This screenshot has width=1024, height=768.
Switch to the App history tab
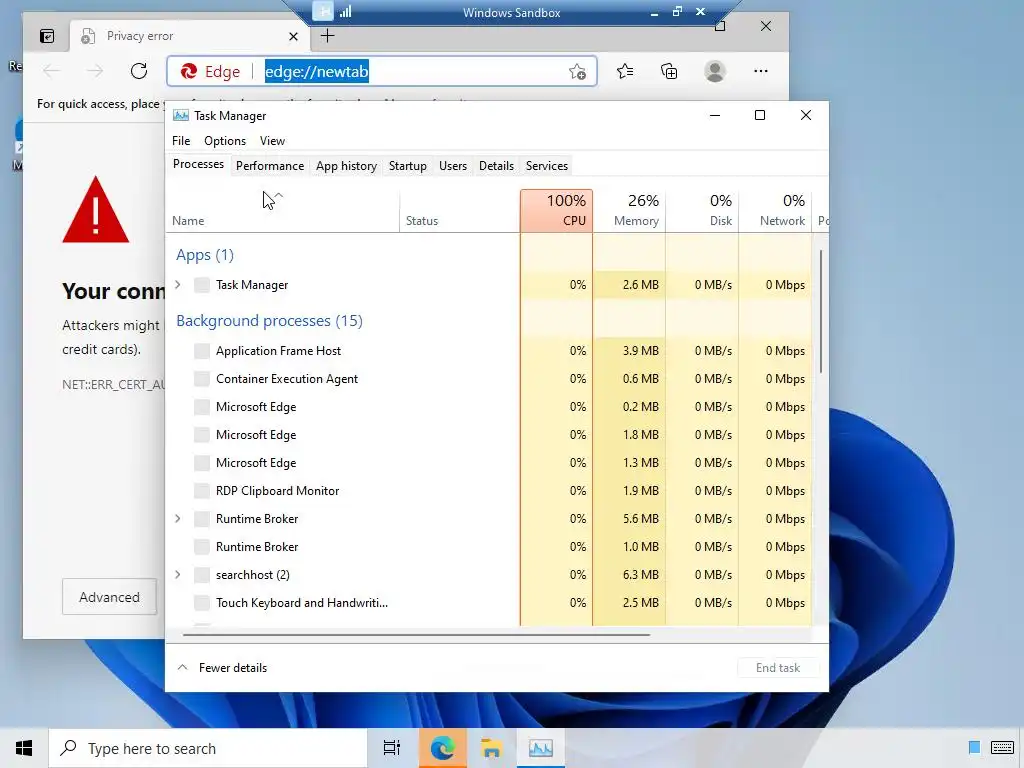pyautogui.click(x=346, y=166)
